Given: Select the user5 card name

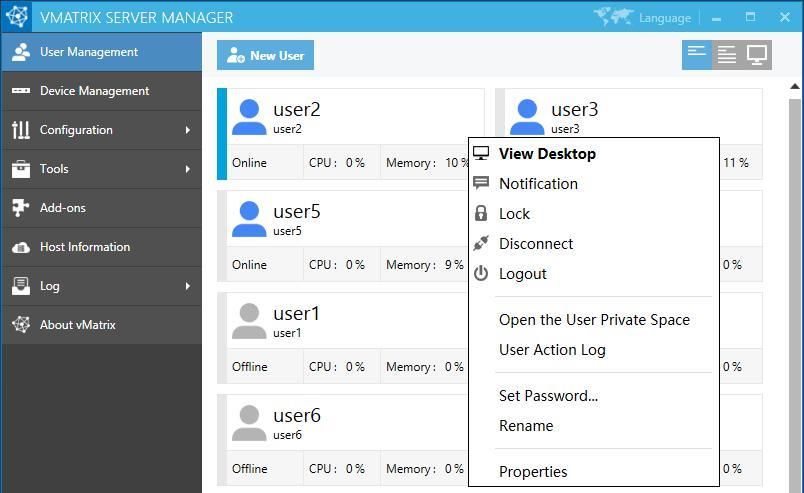Looking at the screenshot, I should coord(296,211).
